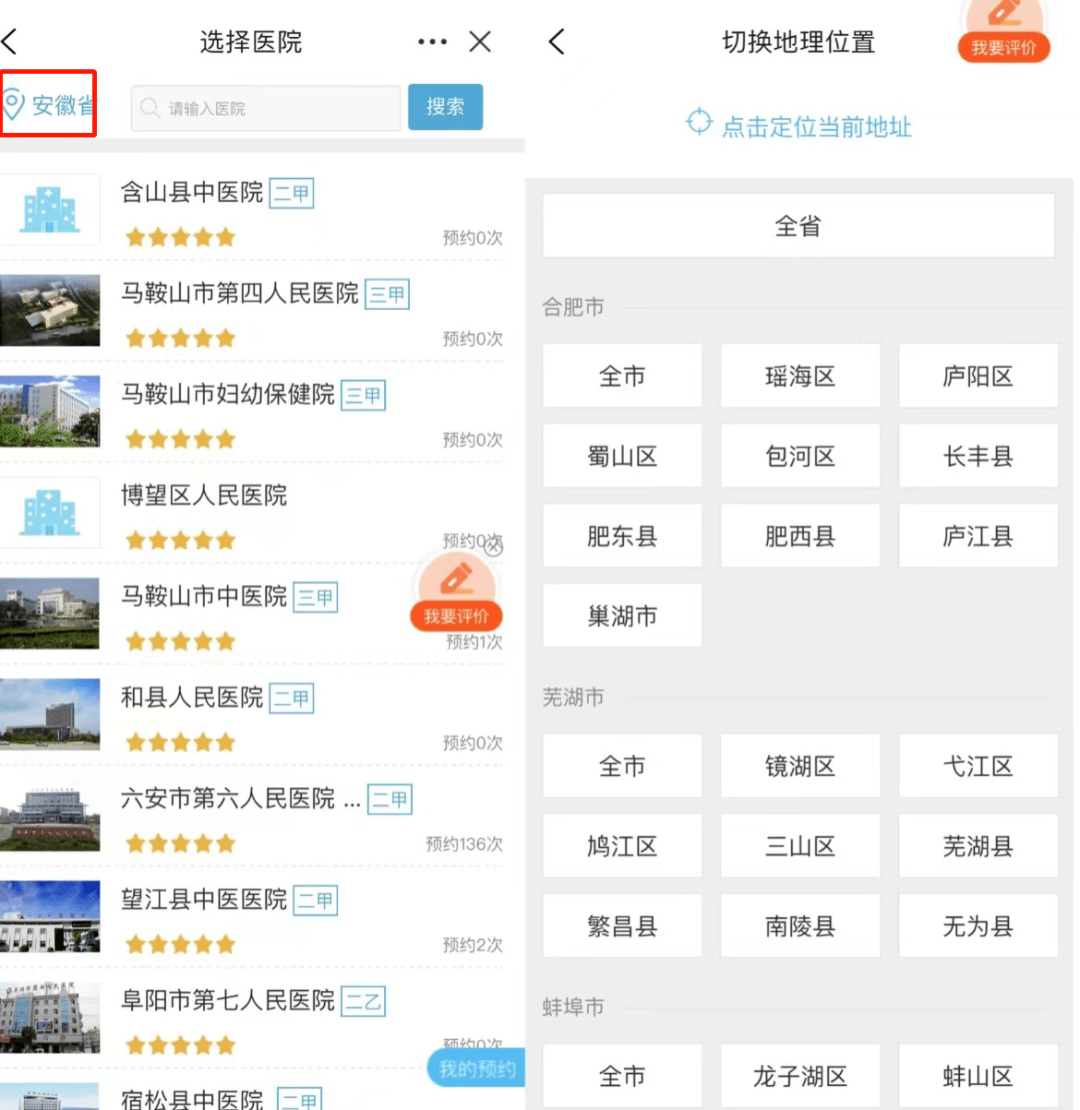Viewport: 1080px width, 1110px height.
Task: Select 全省 to show the whole province
Action: 798,226
